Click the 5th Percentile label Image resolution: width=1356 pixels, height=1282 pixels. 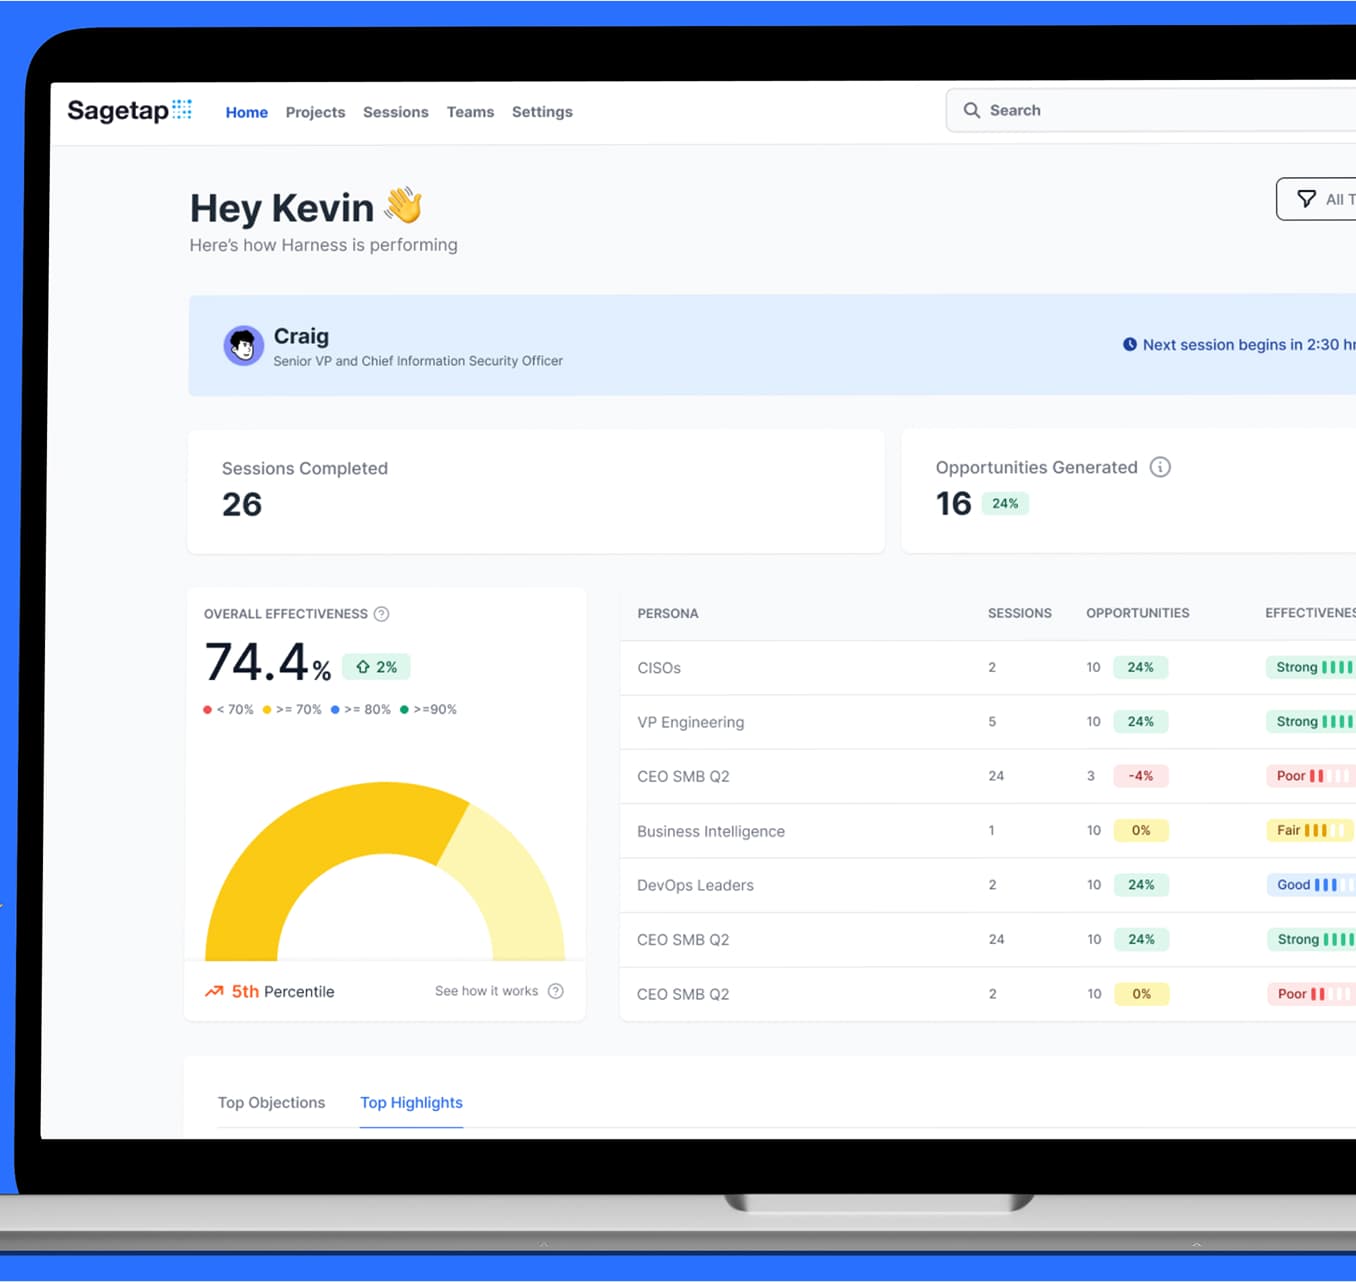coord(283,991)
